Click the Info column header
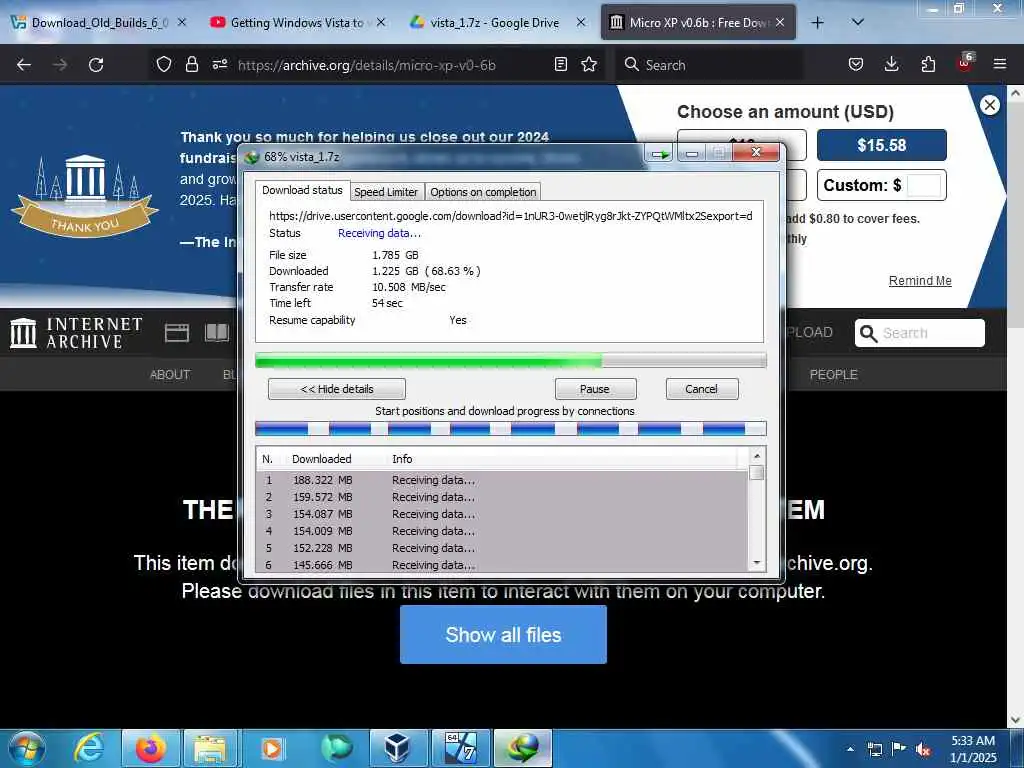The height and width of the screenshot is (768, 1024). tap(402, 459)
